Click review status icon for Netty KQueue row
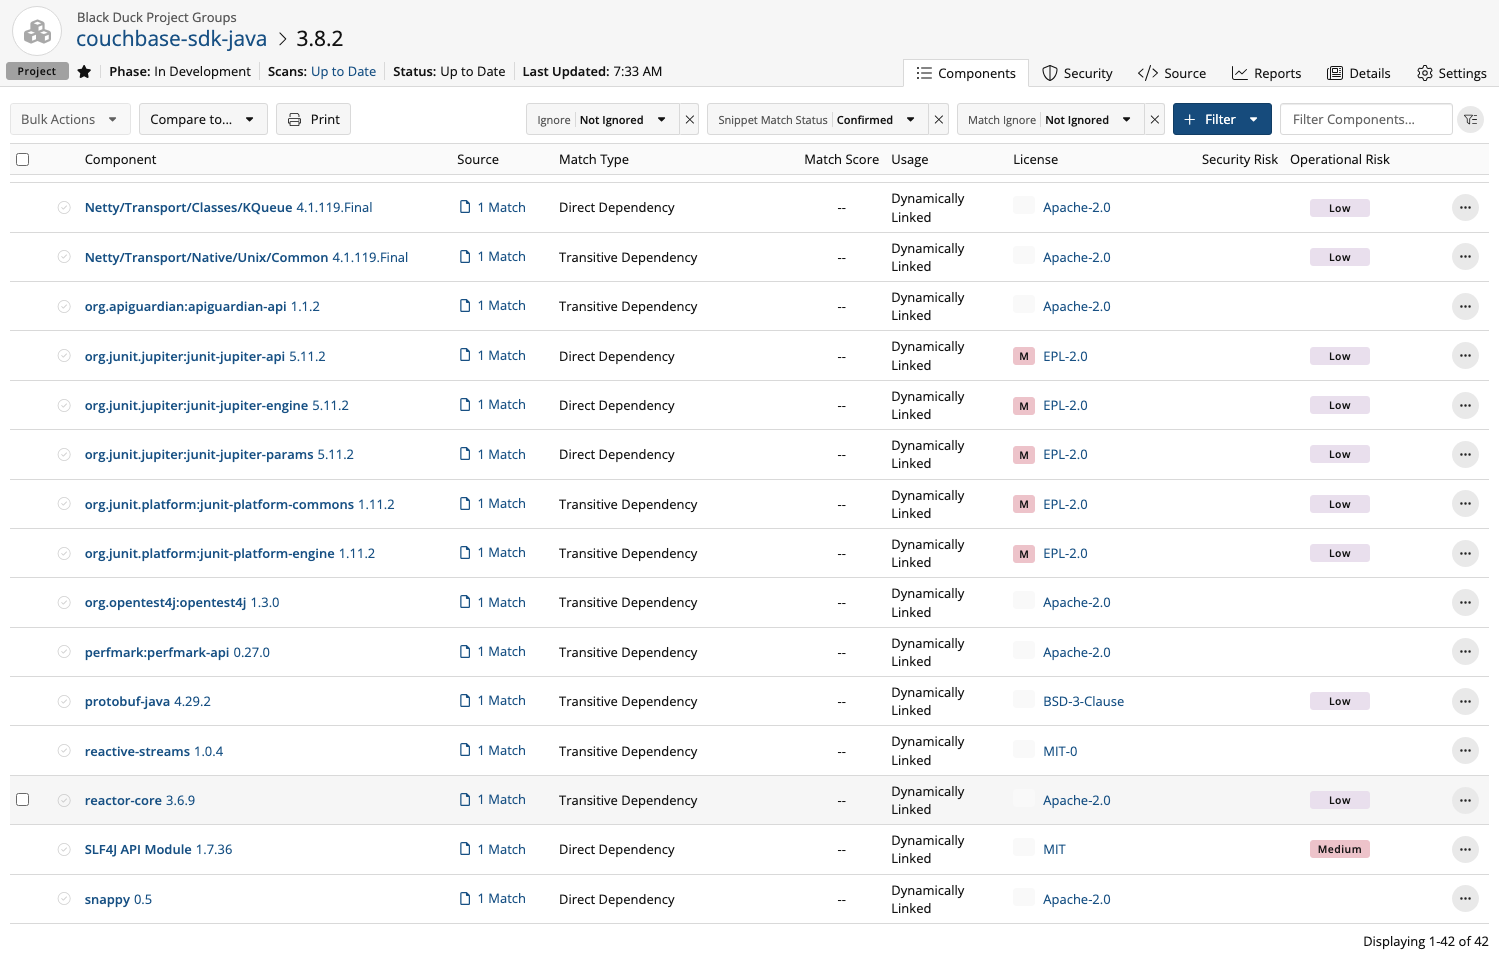The width and height of the screenshot is (1499, 956). (x=64, y=208)
